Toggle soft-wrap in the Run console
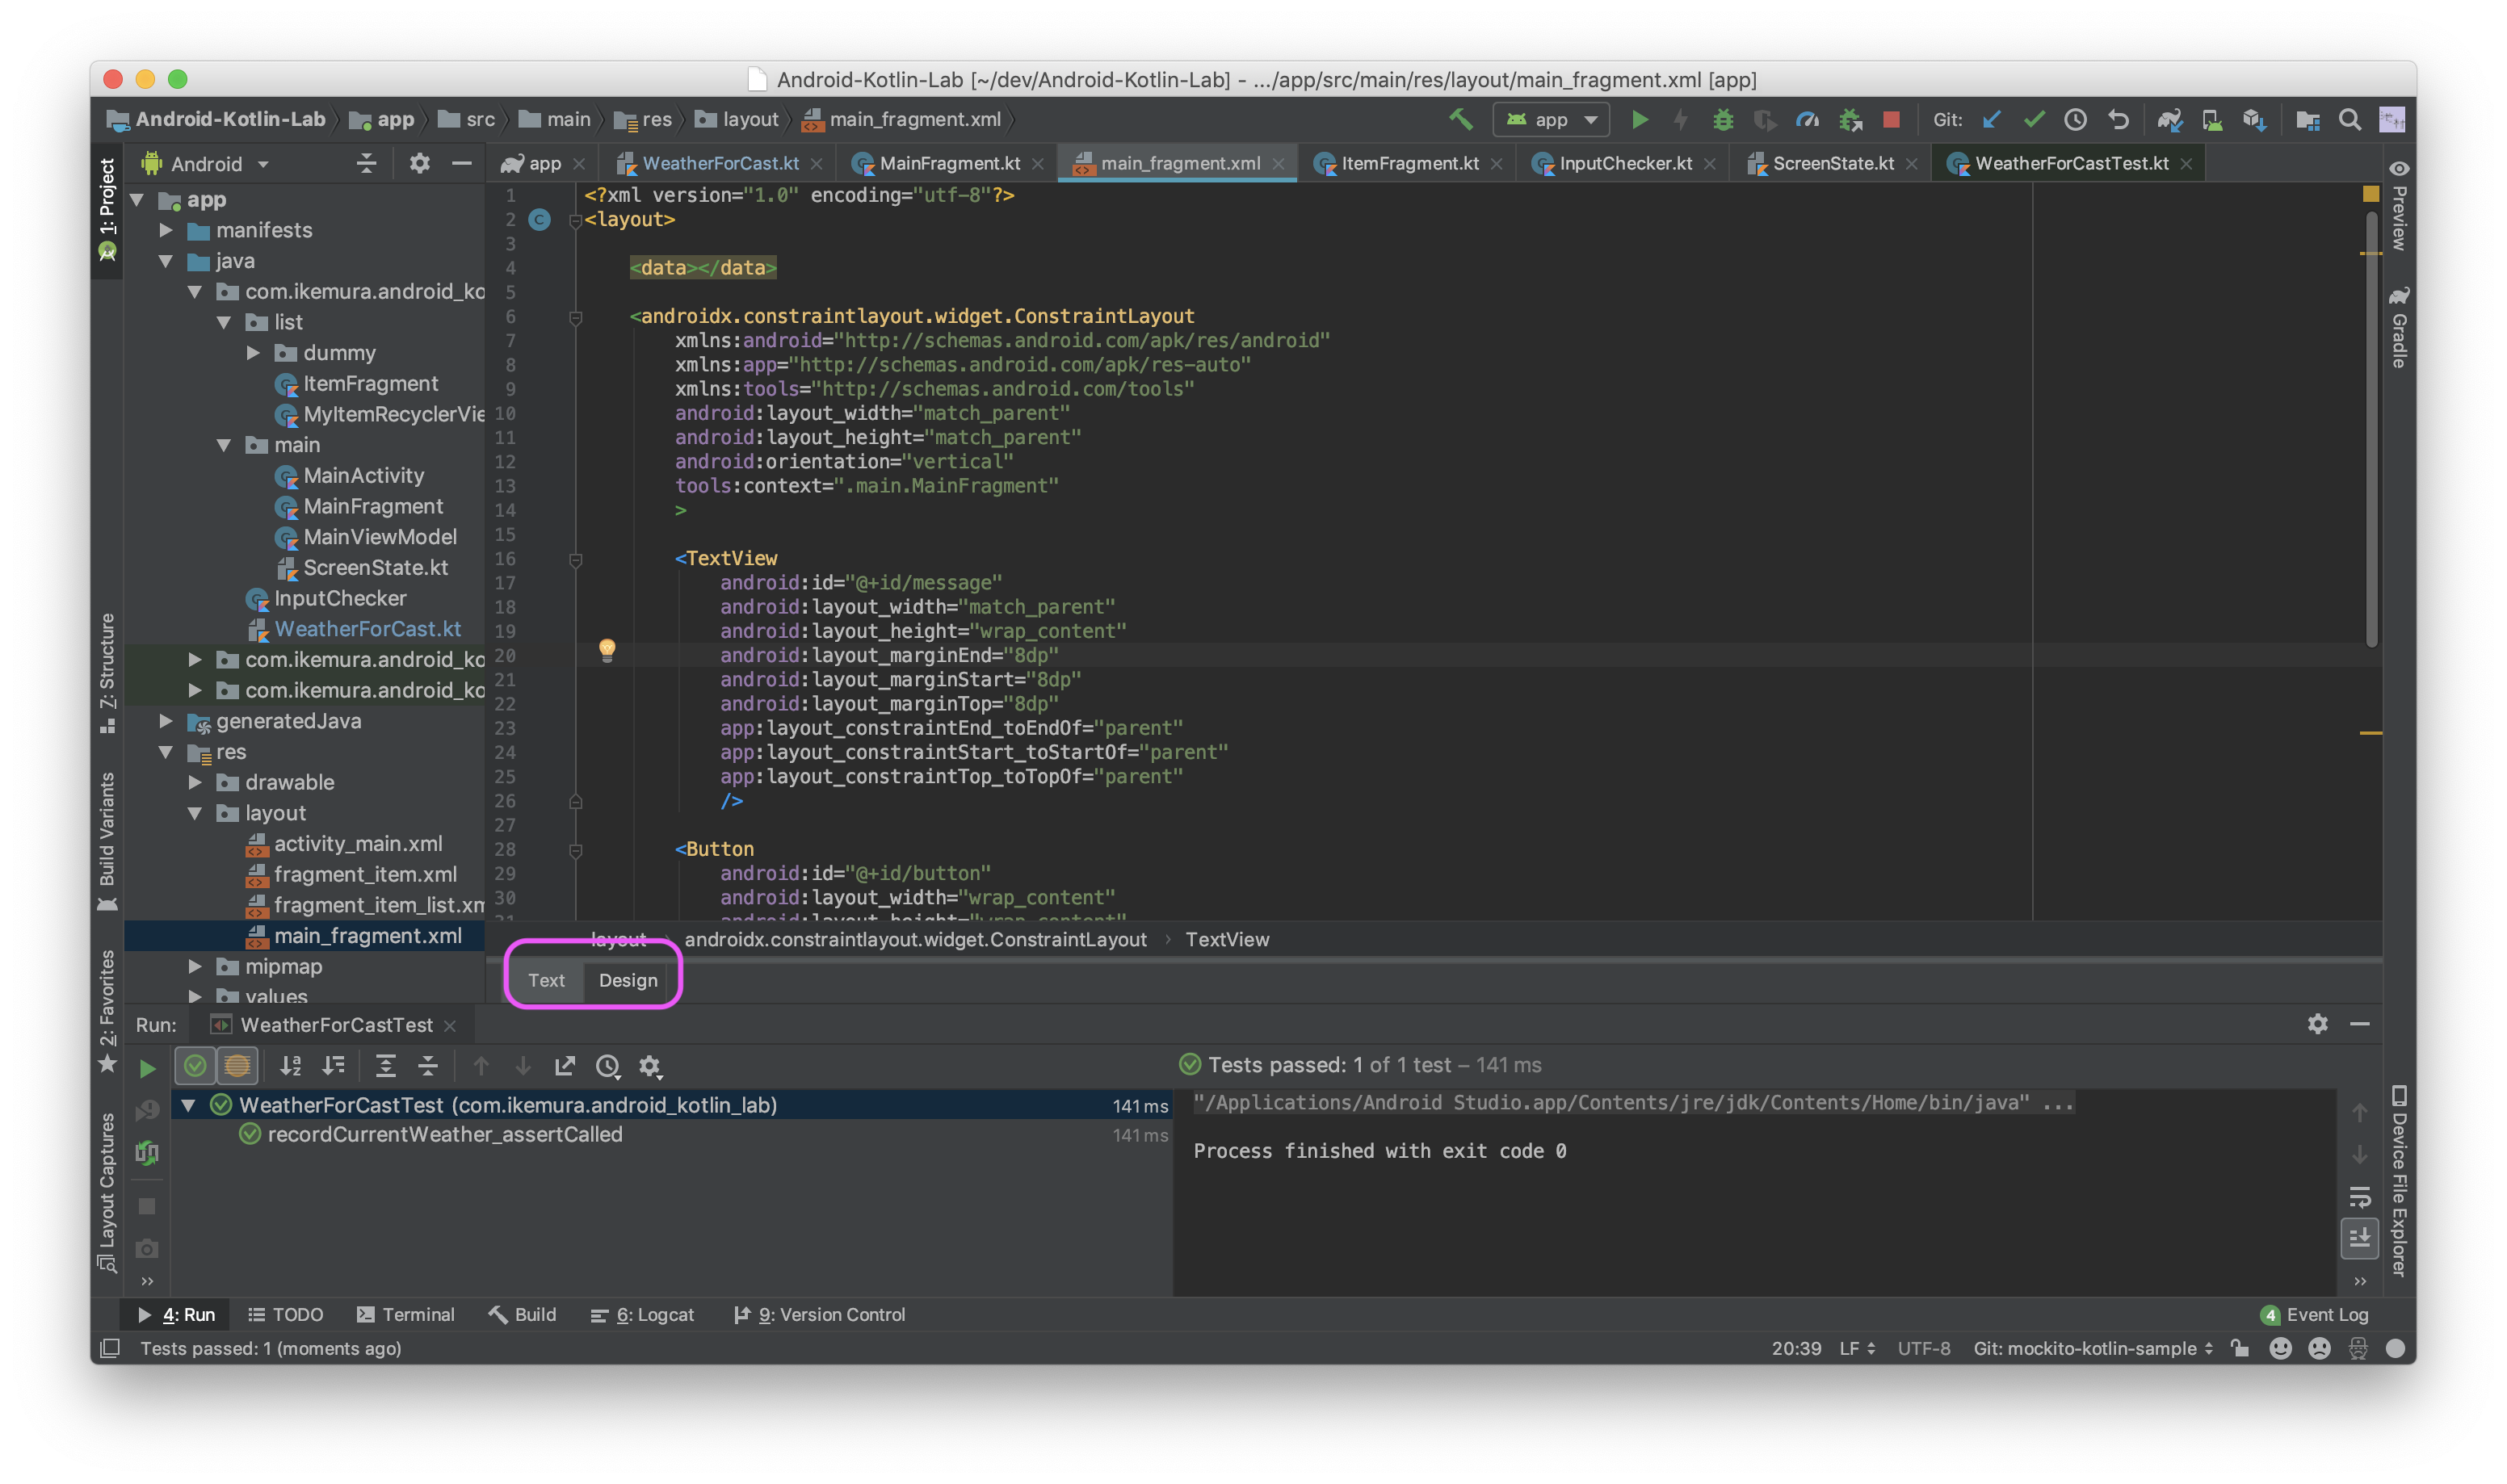The height and width of the screenshot is (1484, 2507). pos(2360,1197)
